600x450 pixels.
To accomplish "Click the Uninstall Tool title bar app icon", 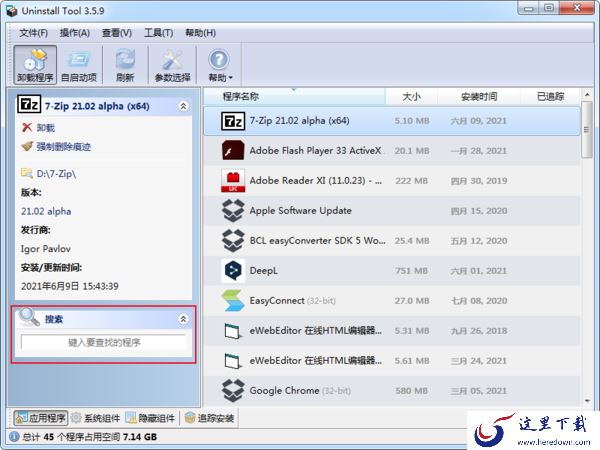I will coord(12,11).
